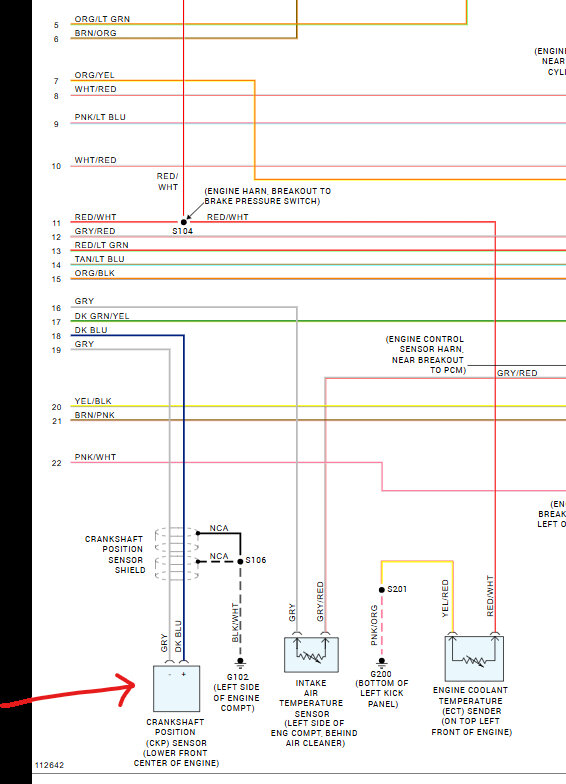
Task: Select the GRY label at pin 19
Action: (84, 344)
